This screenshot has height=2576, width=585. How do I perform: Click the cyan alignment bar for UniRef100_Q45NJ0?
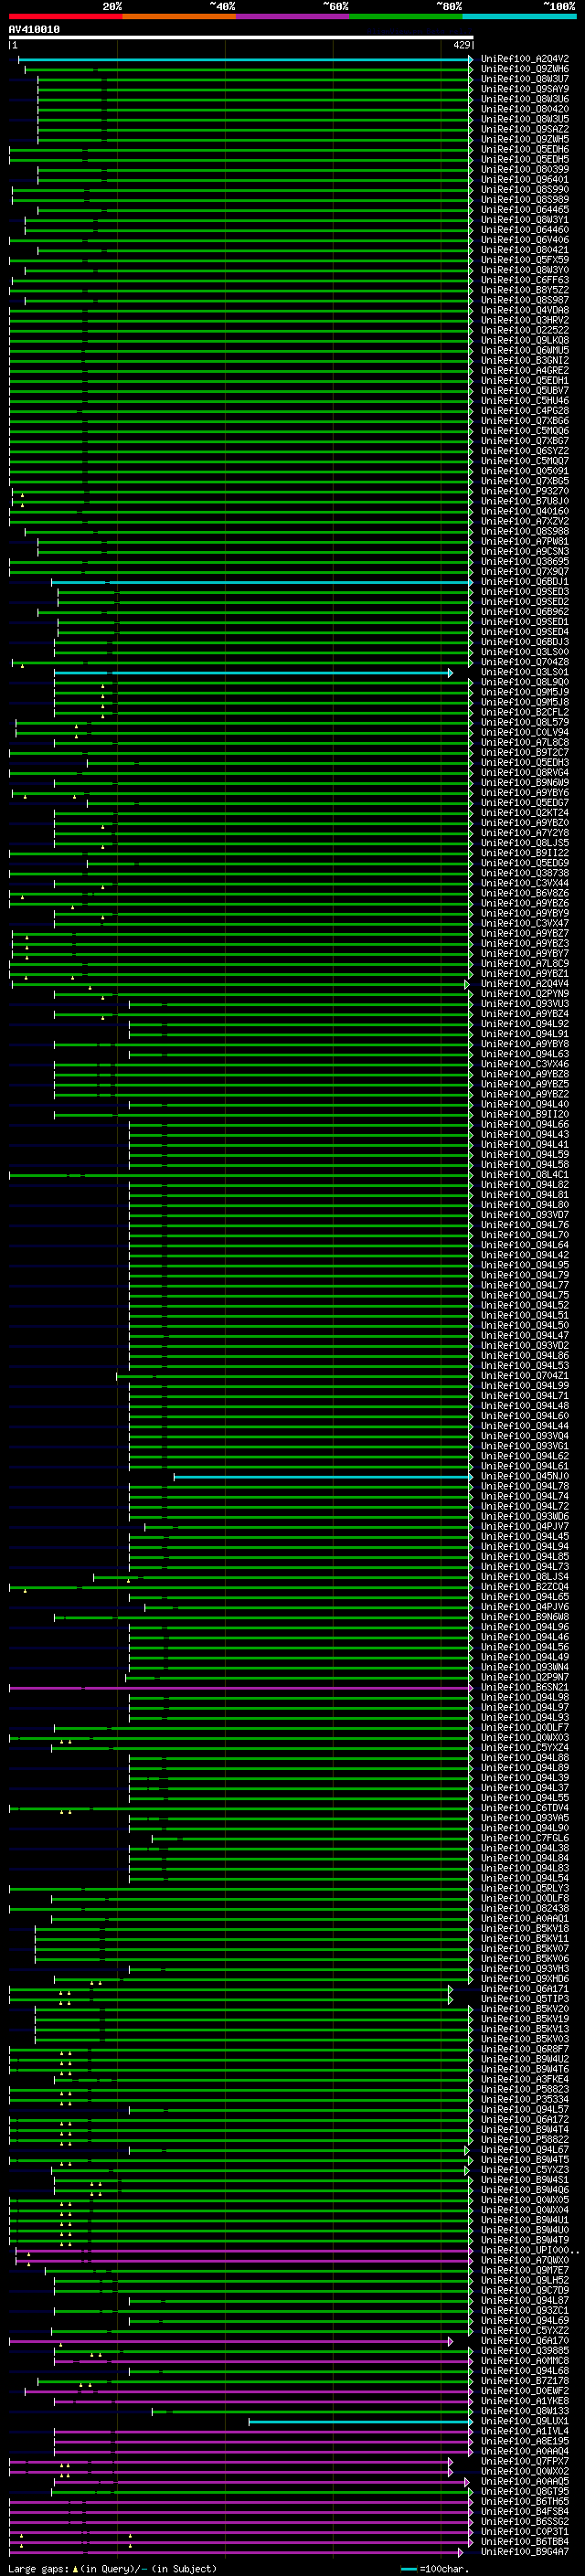(323, 1477)
